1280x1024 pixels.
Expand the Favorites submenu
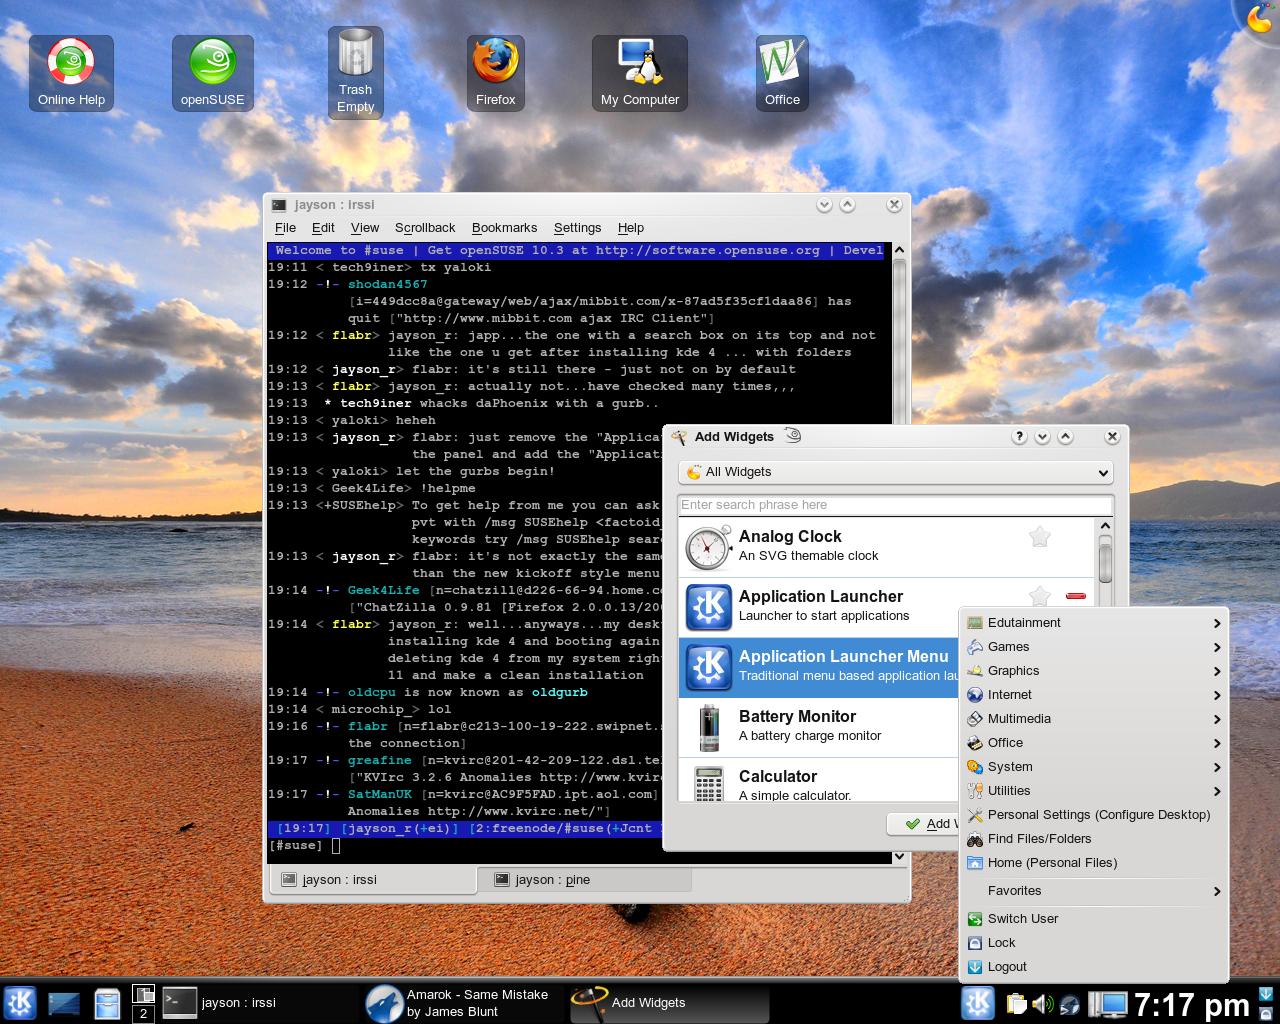1094,891
